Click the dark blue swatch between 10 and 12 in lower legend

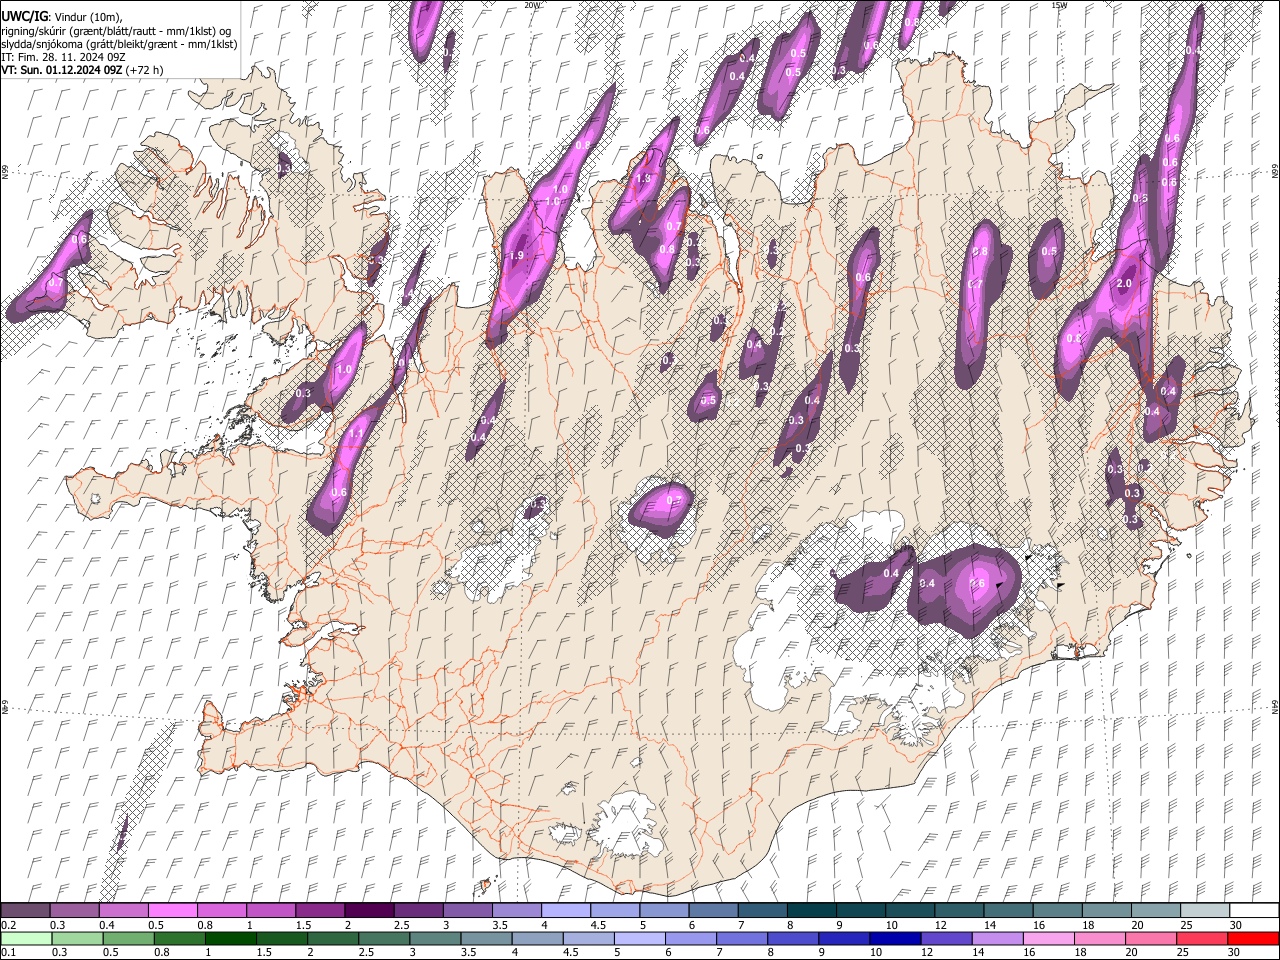pyautogui.click(x=894, y=938)
